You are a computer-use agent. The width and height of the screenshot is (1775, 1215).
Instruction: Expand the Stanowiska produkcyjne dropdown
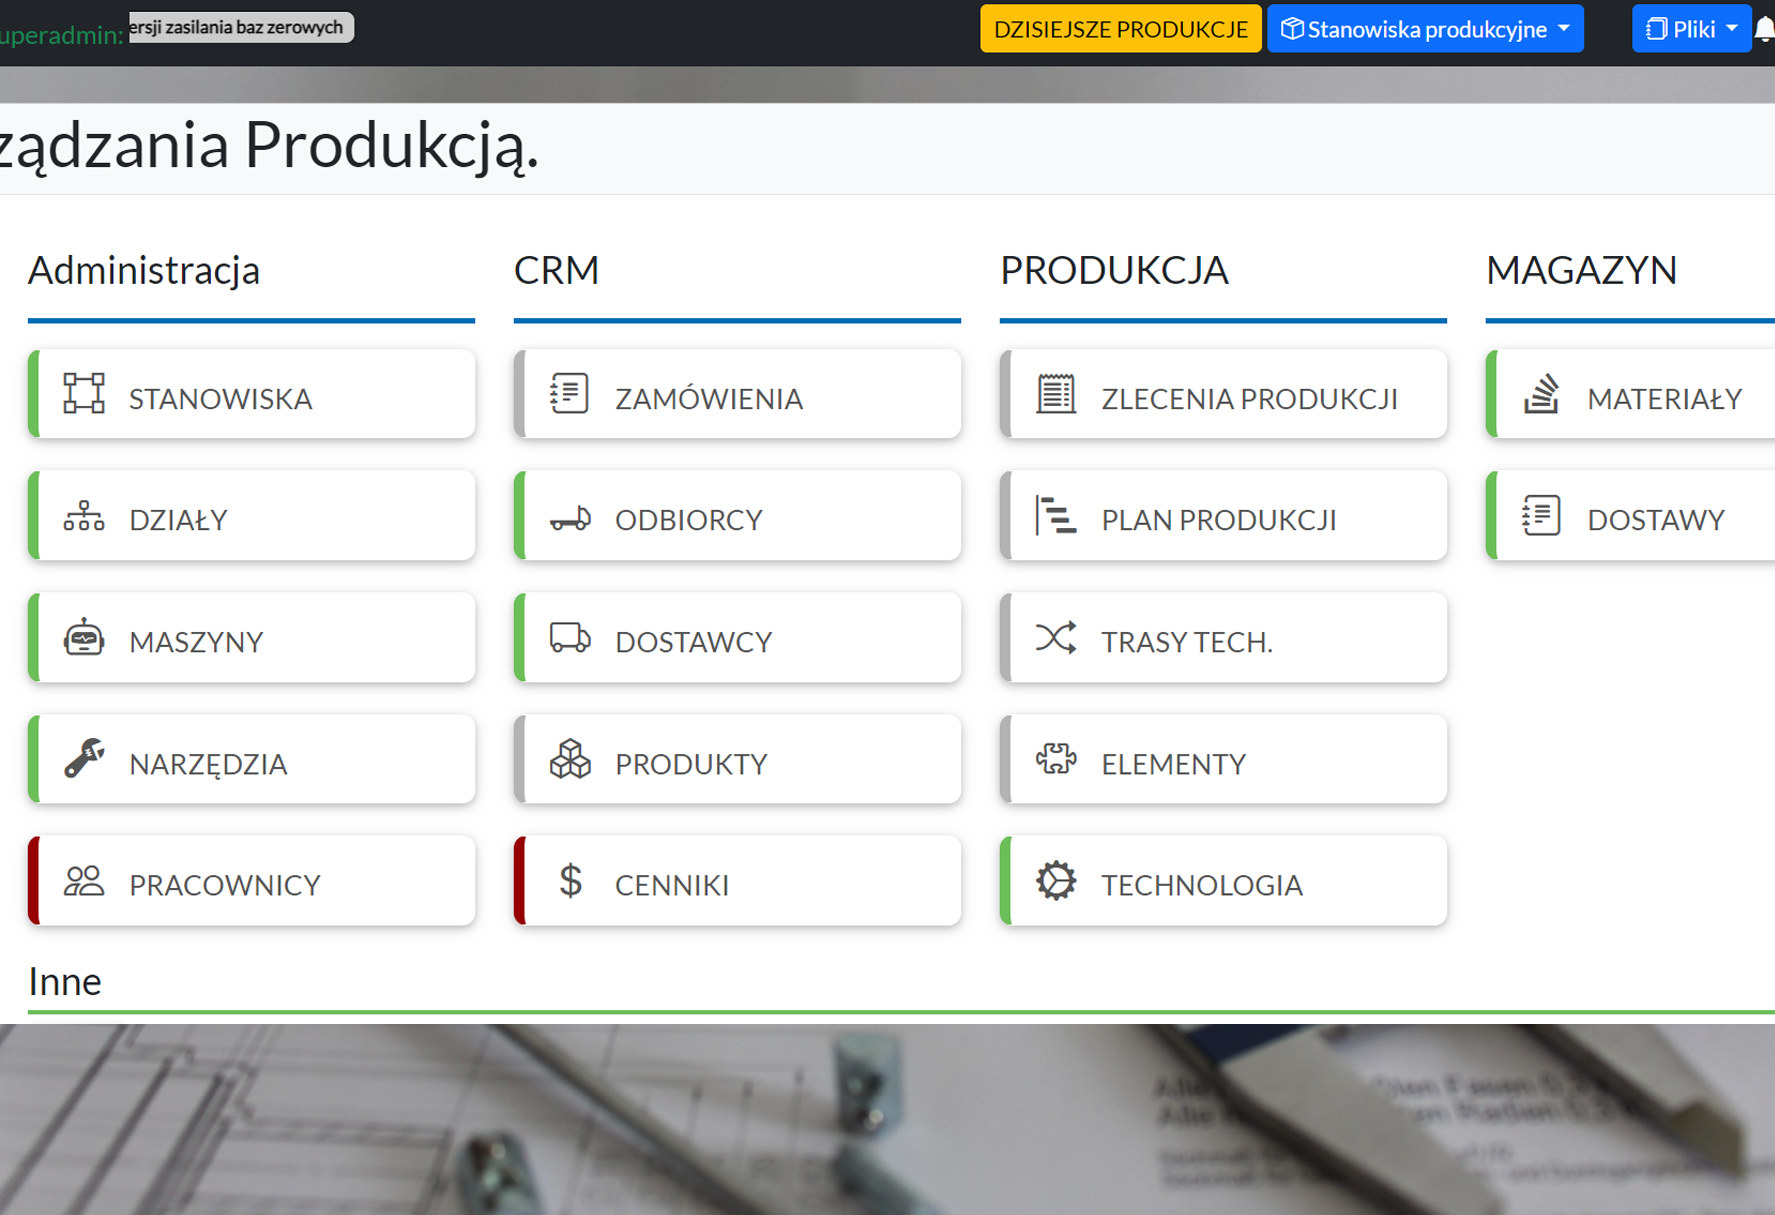tap(1425, 29)
